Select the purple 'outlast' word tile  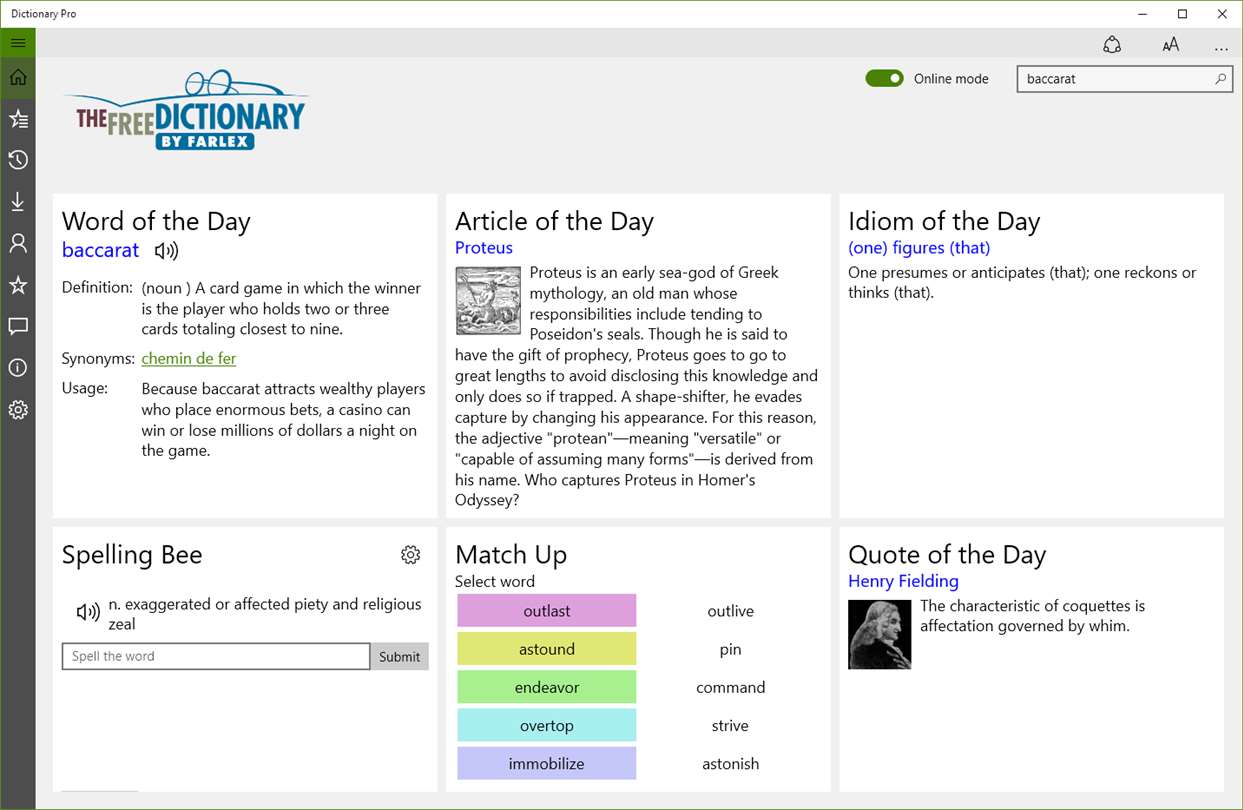pyautogui.click(x=546, y=611)
